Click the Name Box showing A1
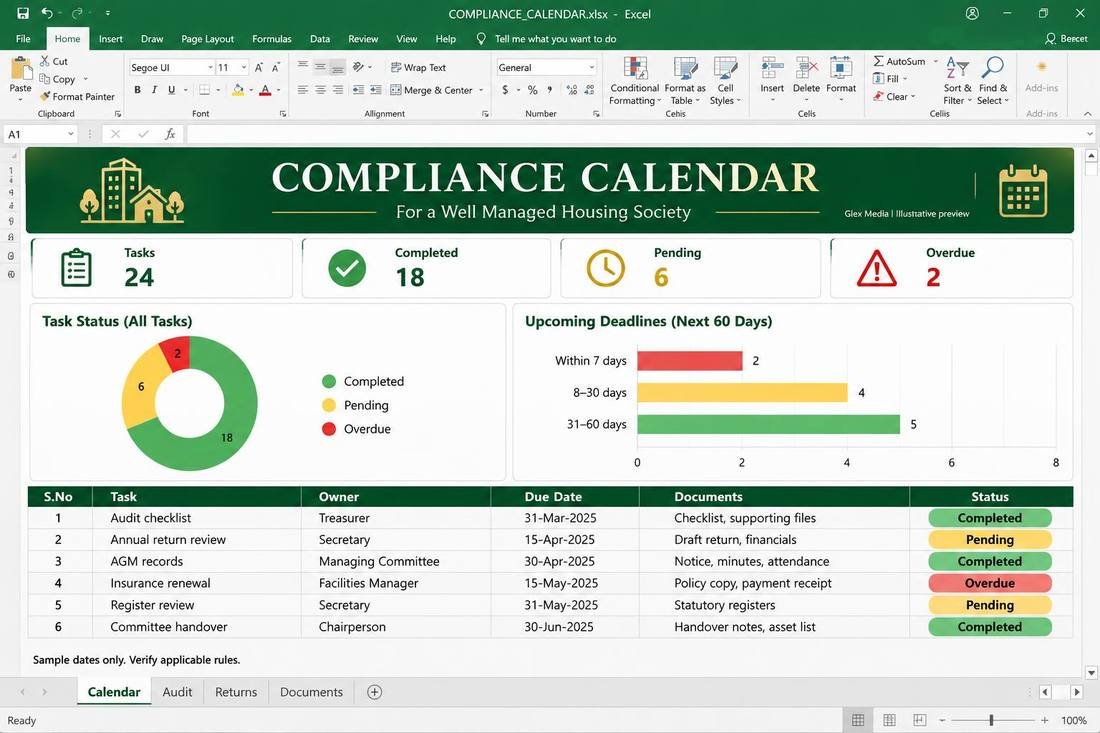Screen dimensions: 1100x733 point(40,134)
